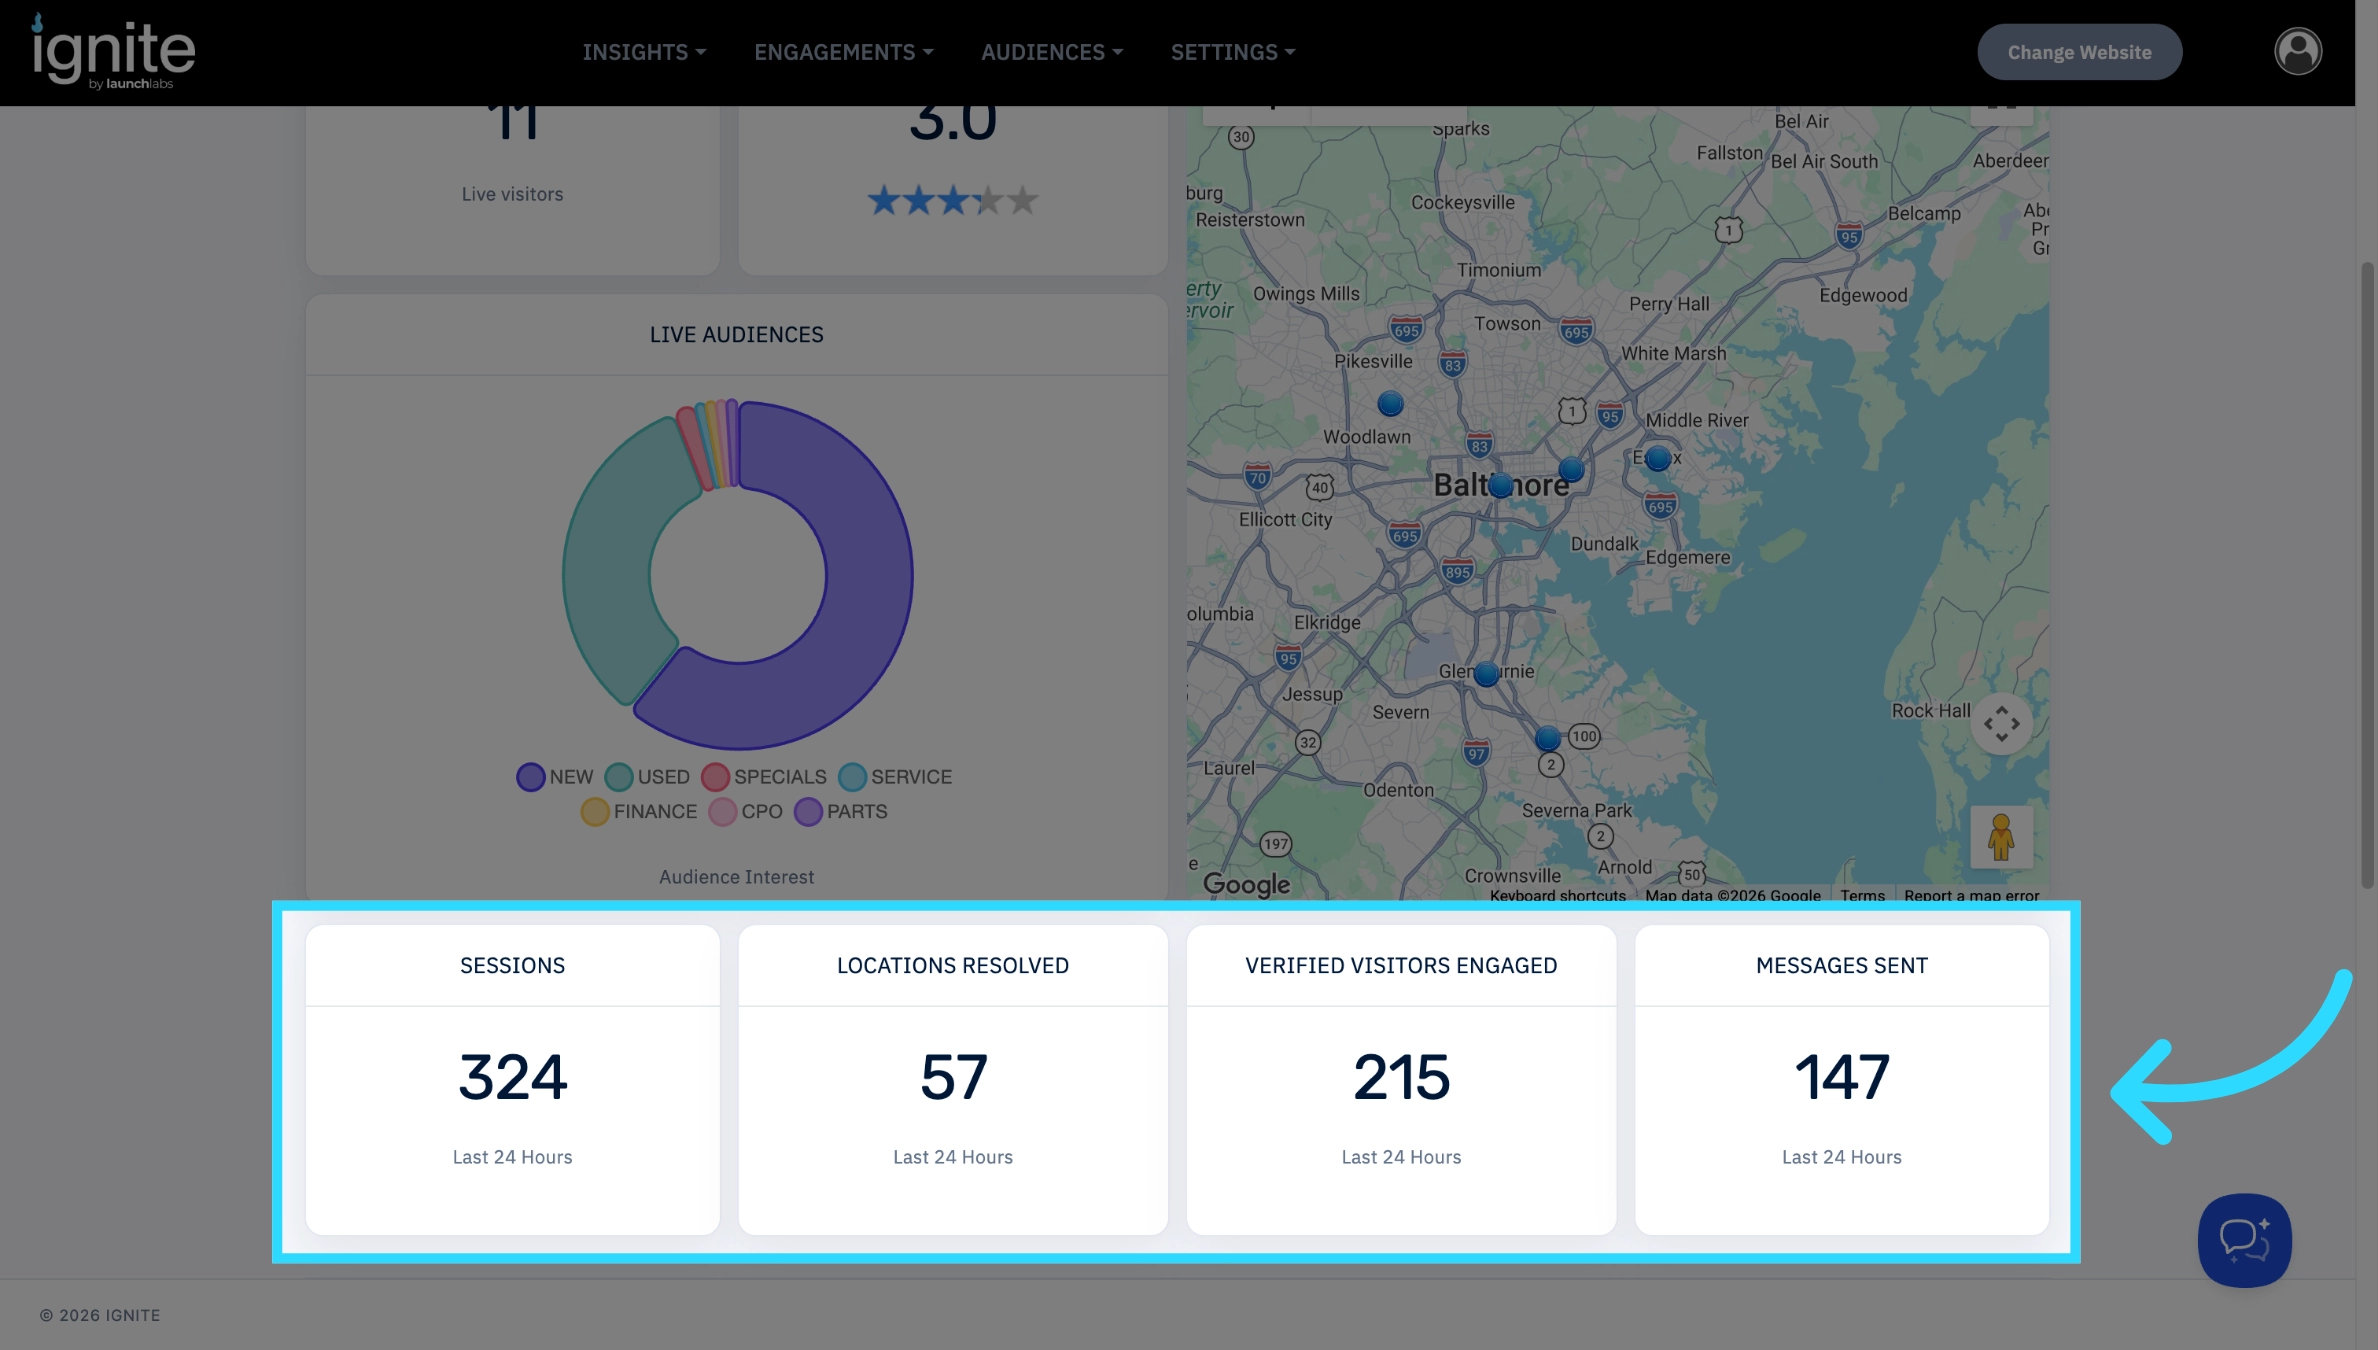This screenshot has width=2378, height=1350.
Task: Toggle the USED legend item
Action: tap(647, 777)
